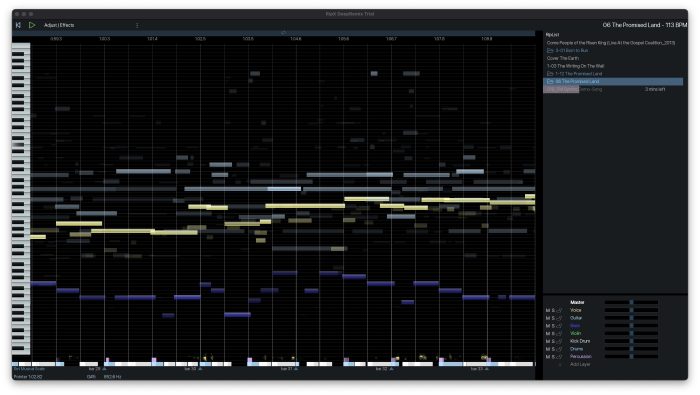This screenshot has width=700, height=395.
Task: Click the Voice layer volume slider
Action: point(631,310)
